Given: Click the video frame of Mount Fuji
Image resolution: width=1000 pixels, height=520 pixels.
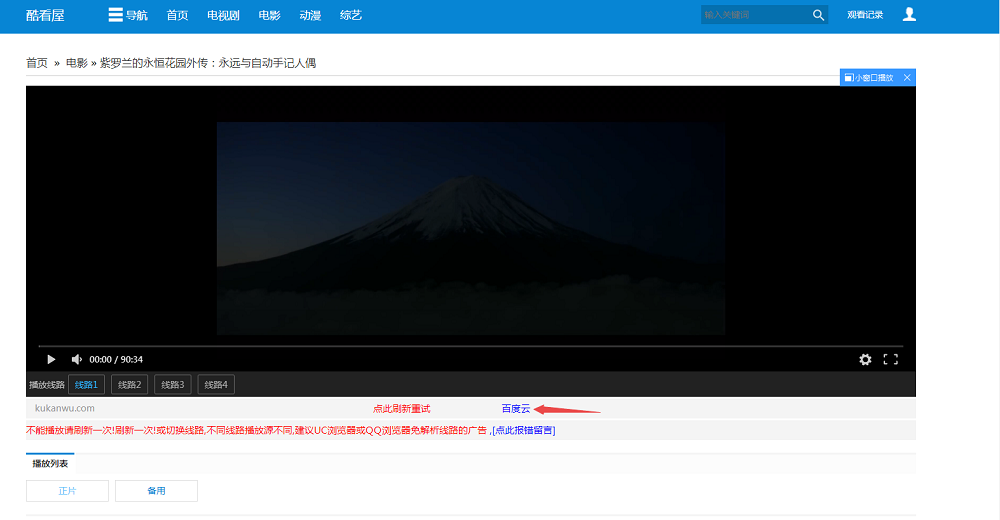Looking at the screenshot, I should [471, 228].
